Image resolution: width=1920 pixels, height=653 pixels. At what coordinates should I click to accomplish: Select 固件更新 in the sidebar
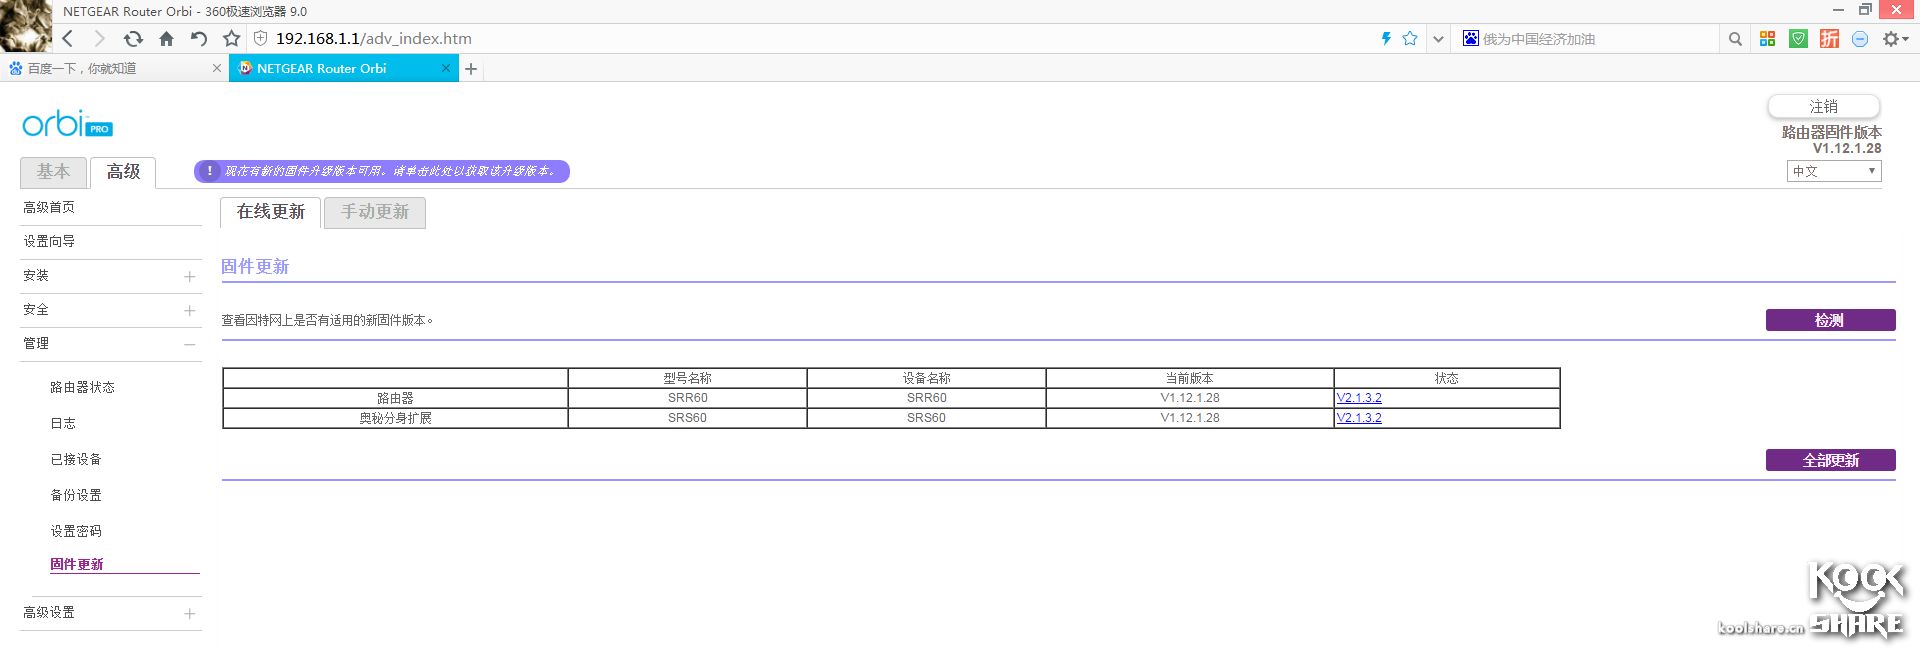77,564
